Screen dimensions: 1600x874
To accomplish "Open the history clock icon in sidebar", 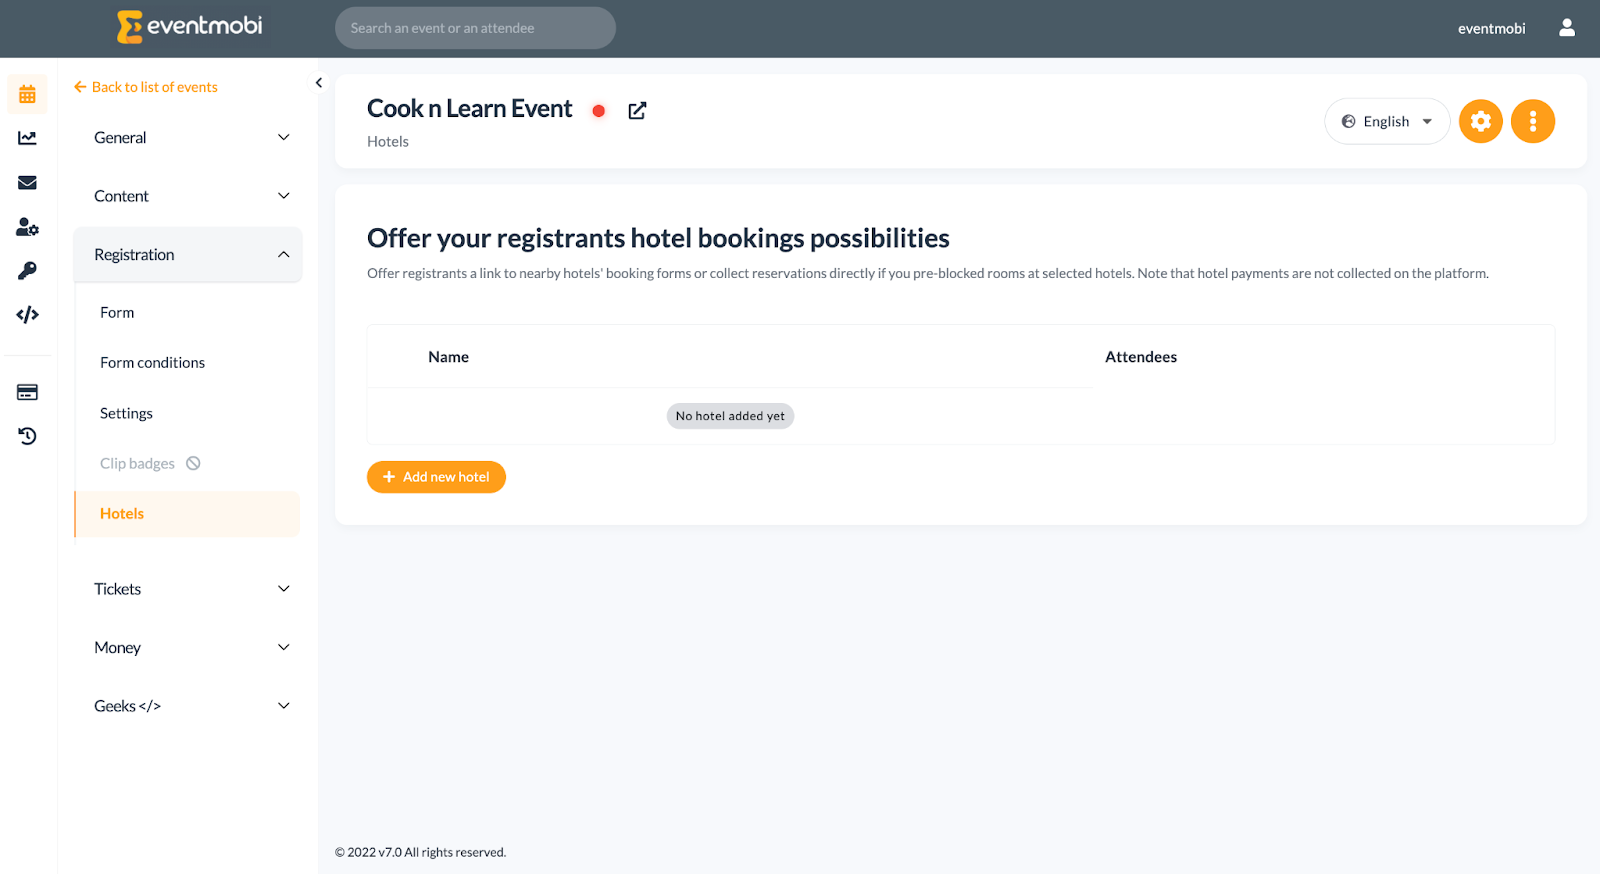I will [x=27, y=436].
